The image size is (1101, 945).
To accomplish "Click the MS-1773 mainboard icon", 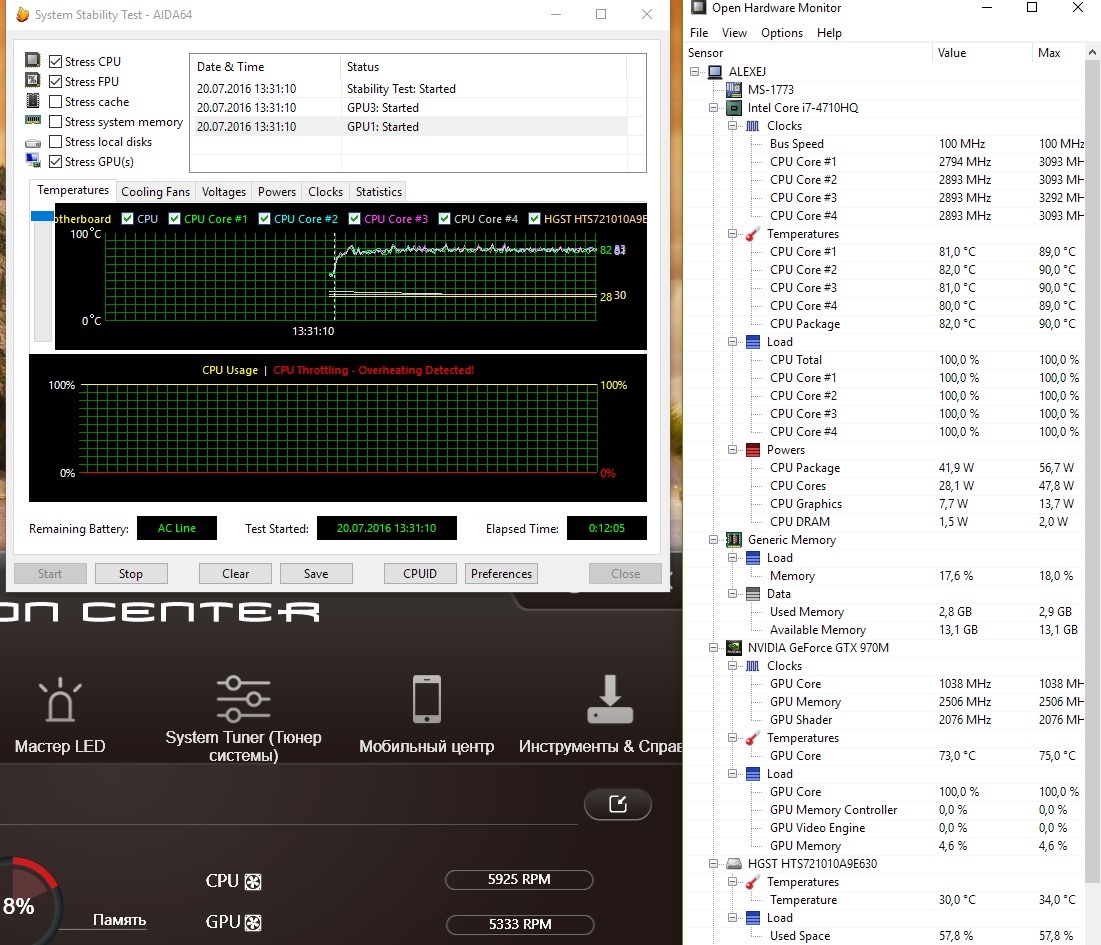I will pyautogui.click(x=734, y=89).
